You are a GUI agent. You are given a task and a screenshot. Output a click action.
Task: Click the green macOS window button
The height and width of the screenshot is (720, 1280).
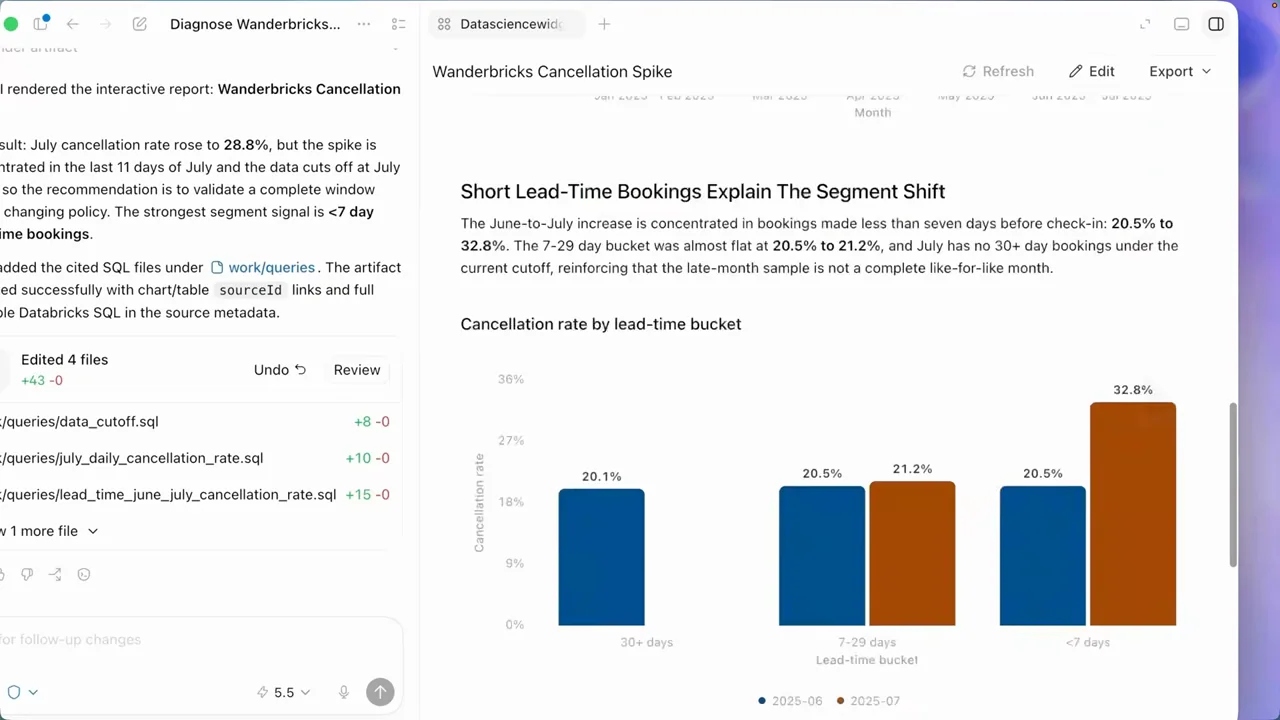coord(10,24)
